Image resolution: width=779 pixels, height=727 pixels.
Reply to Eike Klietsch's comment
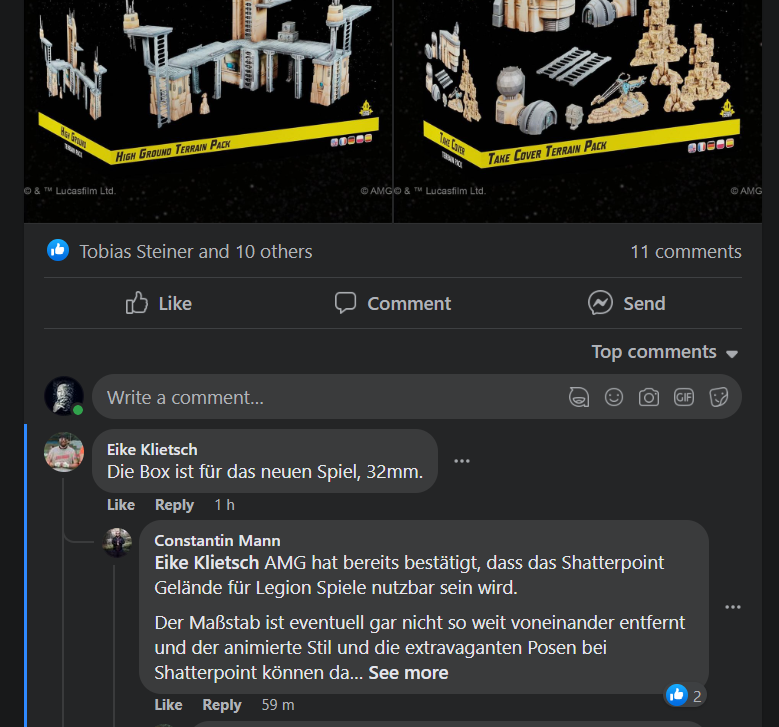(x=174, y=505)
